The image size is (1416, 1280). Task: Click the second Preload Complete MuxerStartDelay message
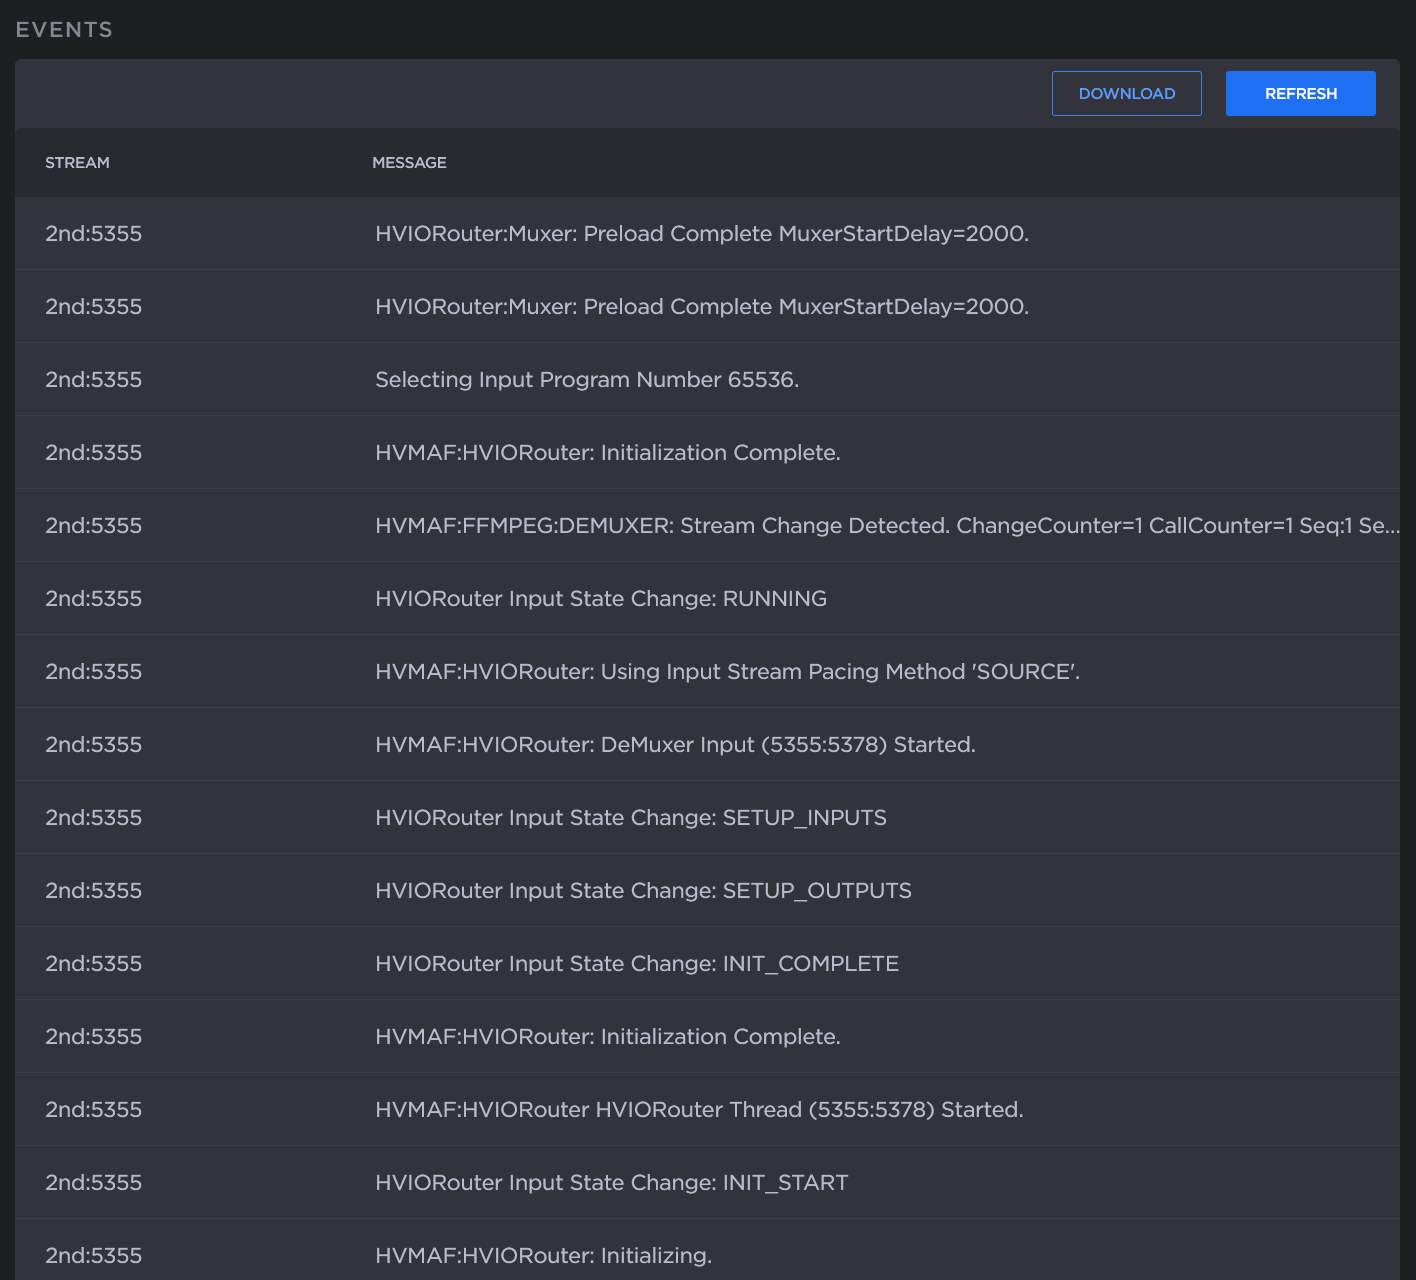(x=701, y=307)
